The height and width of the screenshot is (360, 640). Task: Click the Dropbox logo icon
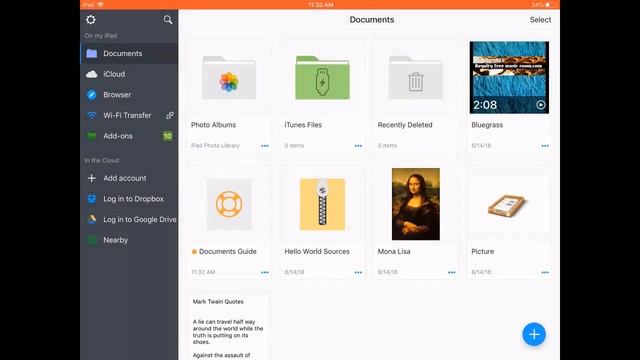[x=92, y=199]
